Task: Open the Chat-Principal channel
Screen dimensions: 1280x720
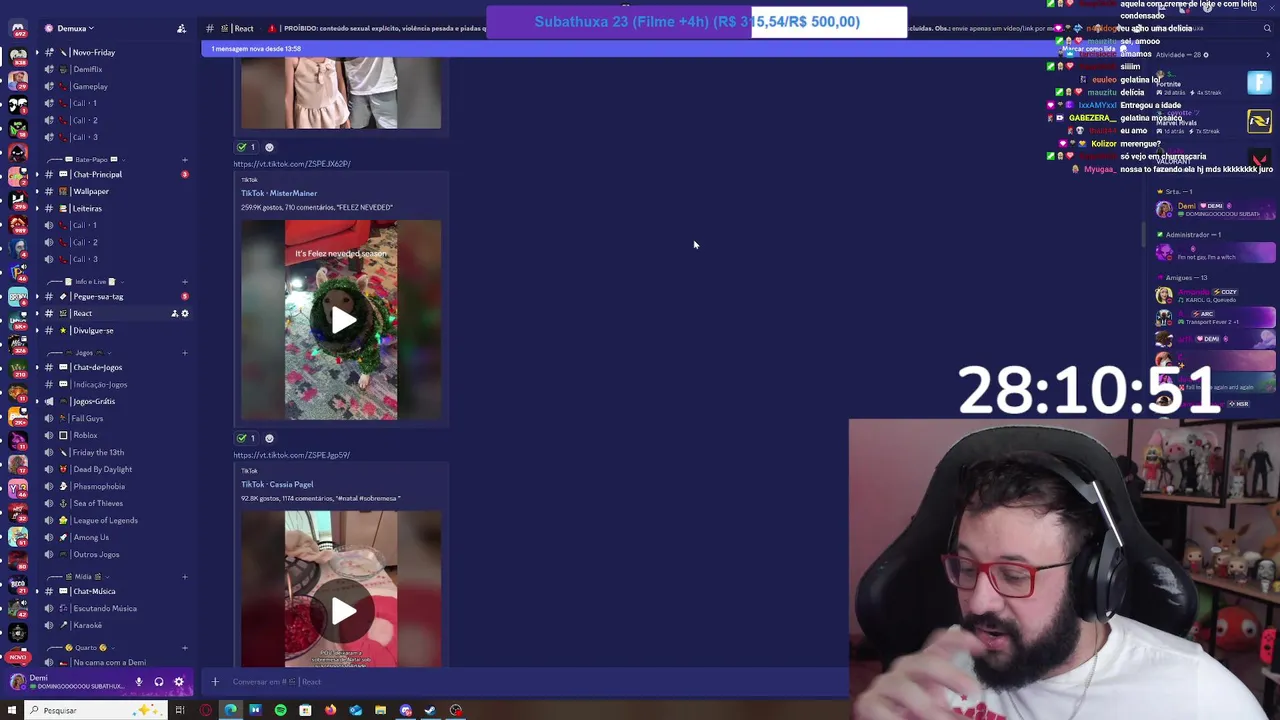Action: pyautogui.click(x=115, y=174)
